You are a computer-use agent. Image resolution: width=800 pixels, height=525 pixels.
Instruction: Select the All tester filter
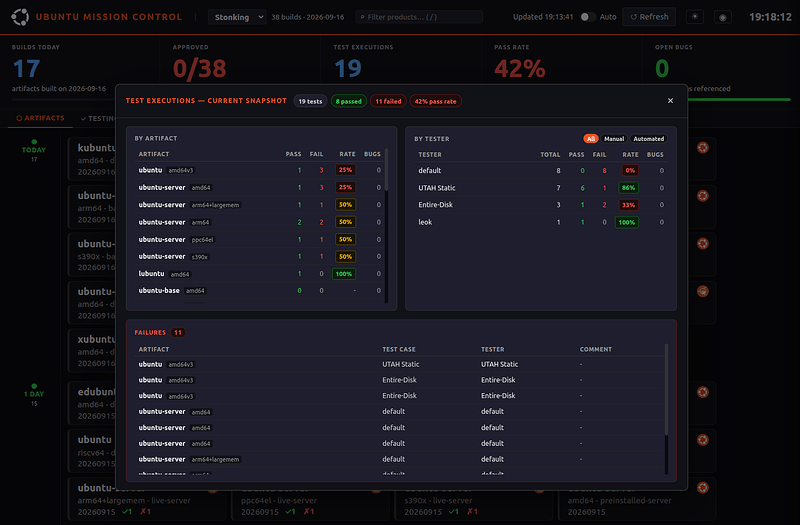(x=591, y=139)
